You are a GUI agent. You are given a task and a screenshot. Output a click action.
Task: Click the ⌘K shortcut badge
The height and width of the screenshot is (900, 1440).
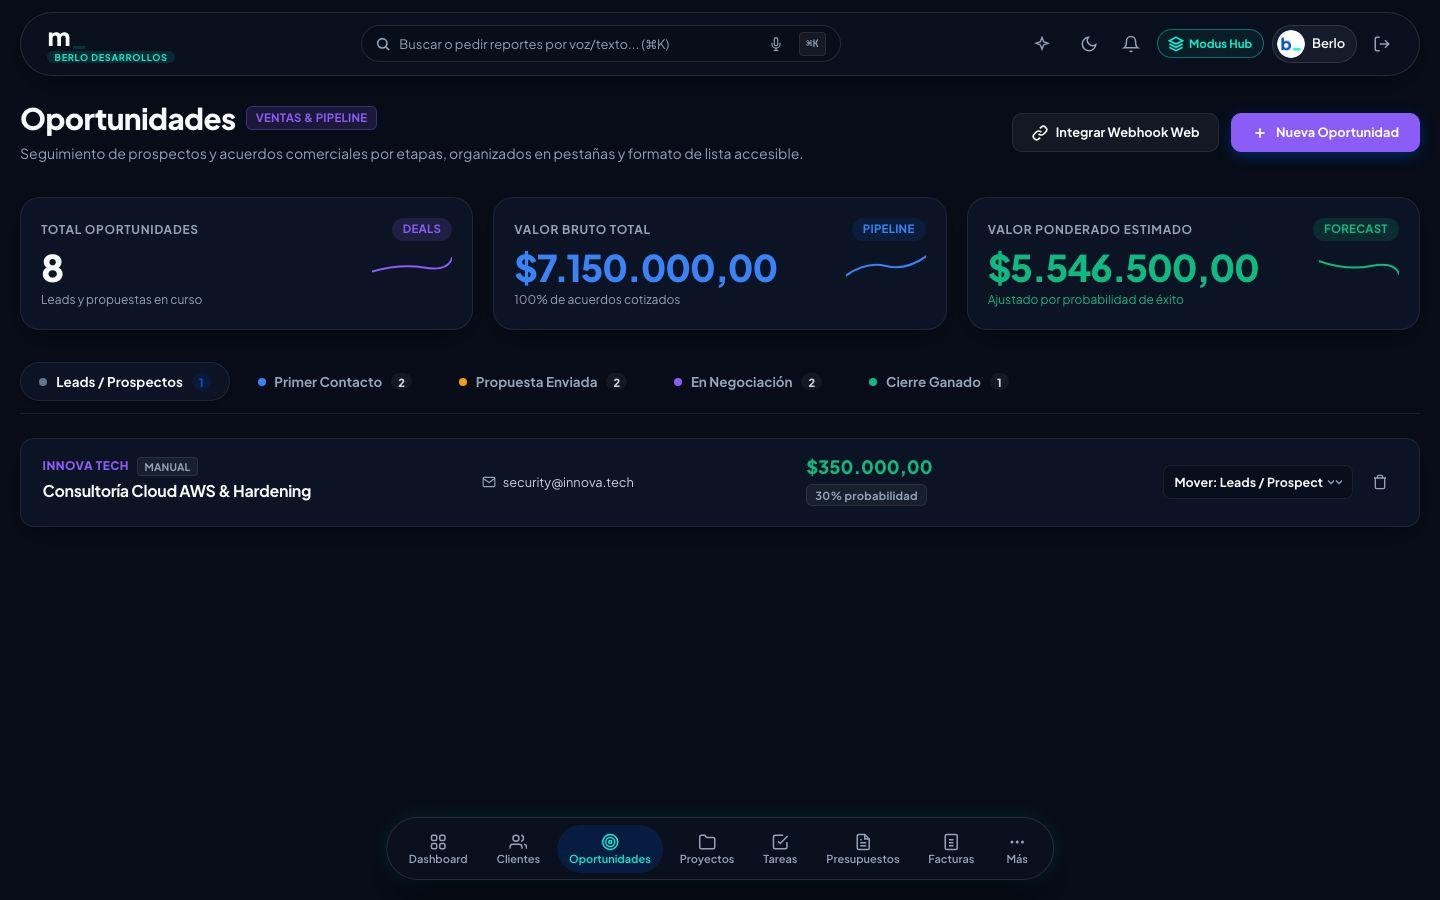(x=812, y=44)
